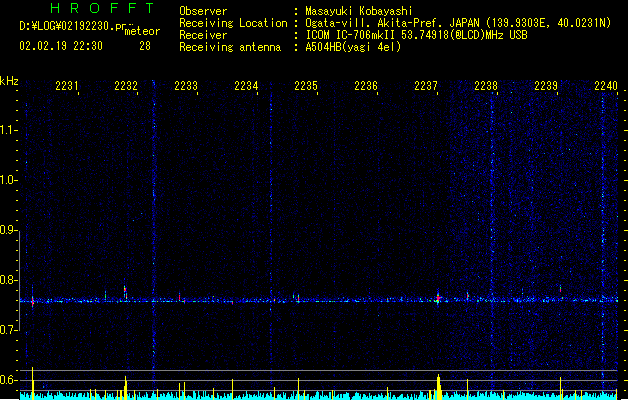This screenshot has width=629, height=400.
Task: Click the kHz axis unit label
Action: [x=9, y=81]
